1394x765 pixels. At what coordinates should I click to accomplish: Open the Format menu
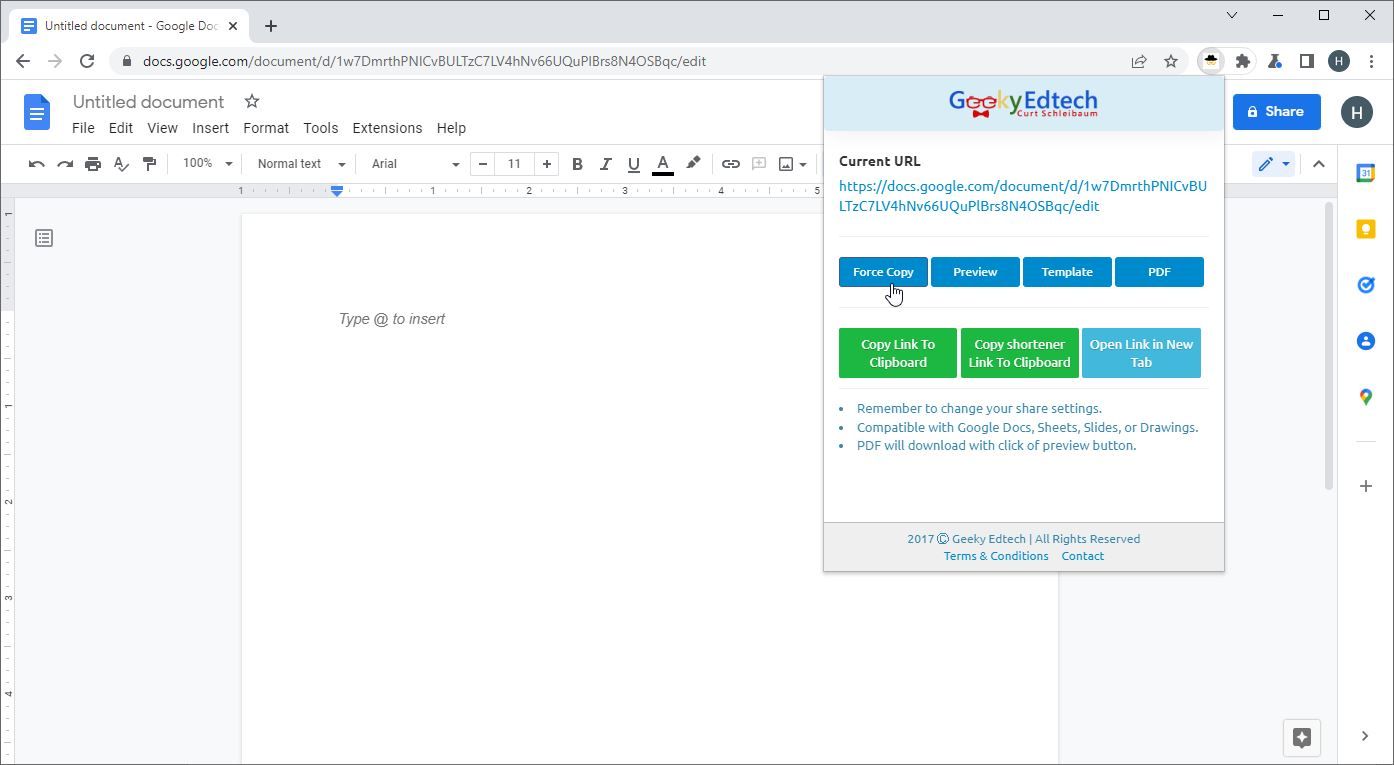(x=266, y=128)
